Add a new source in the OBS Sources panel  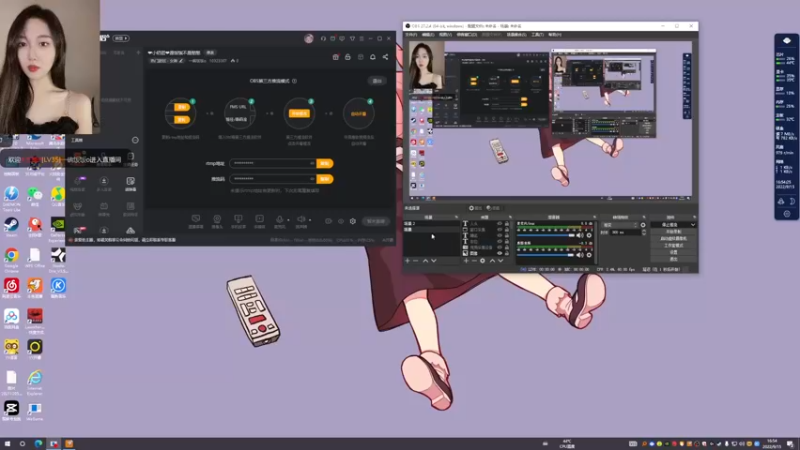click(x=466, y=261)
